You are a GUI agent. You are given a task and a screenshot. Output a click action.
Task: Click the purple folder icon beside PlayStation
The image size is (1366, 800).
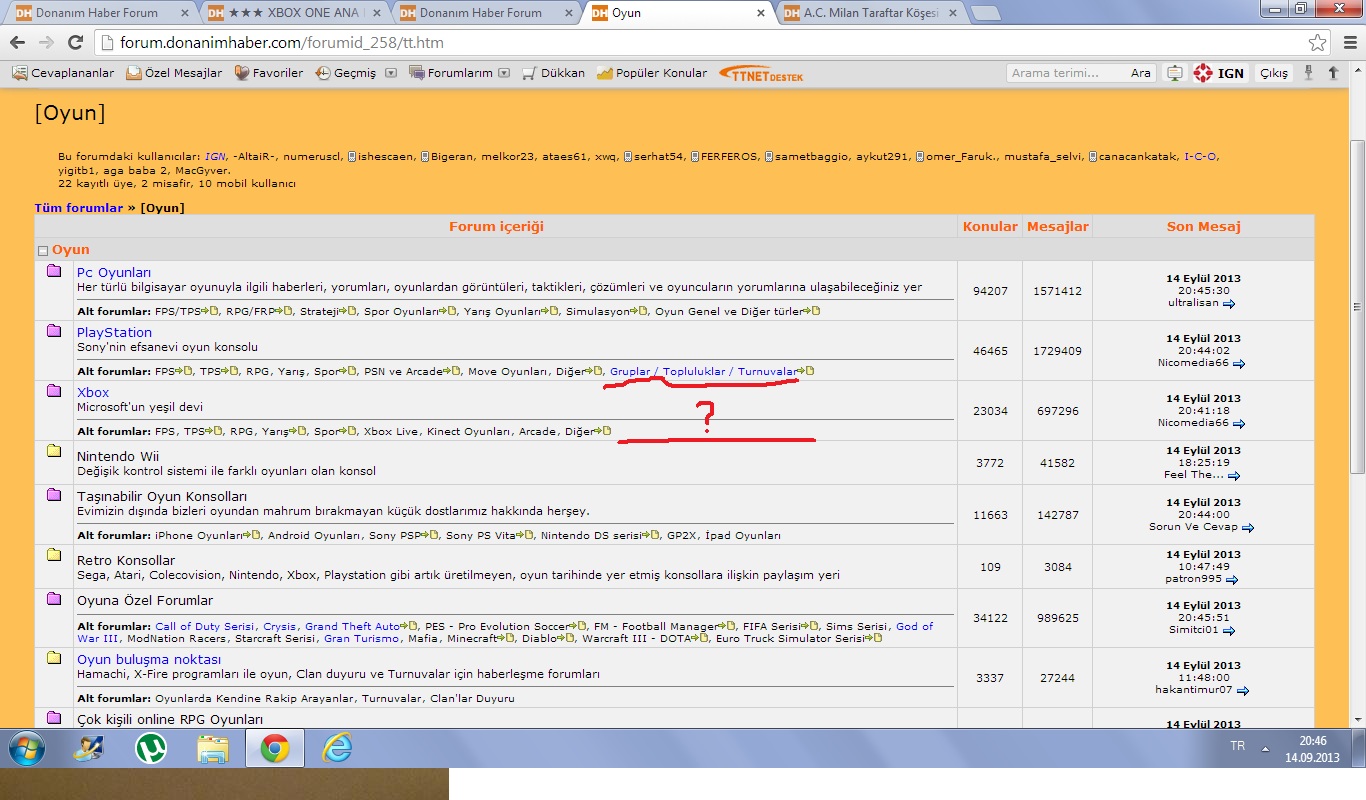54,331
